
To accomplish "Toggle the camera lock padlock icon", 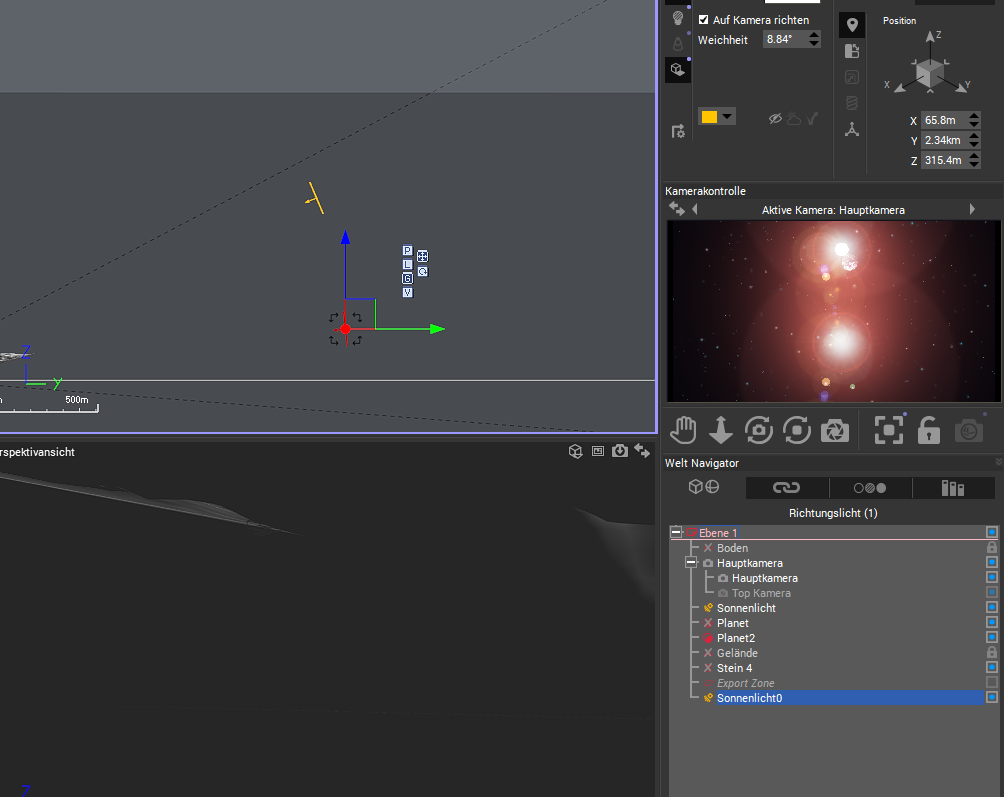I will (x=928, y=430).
